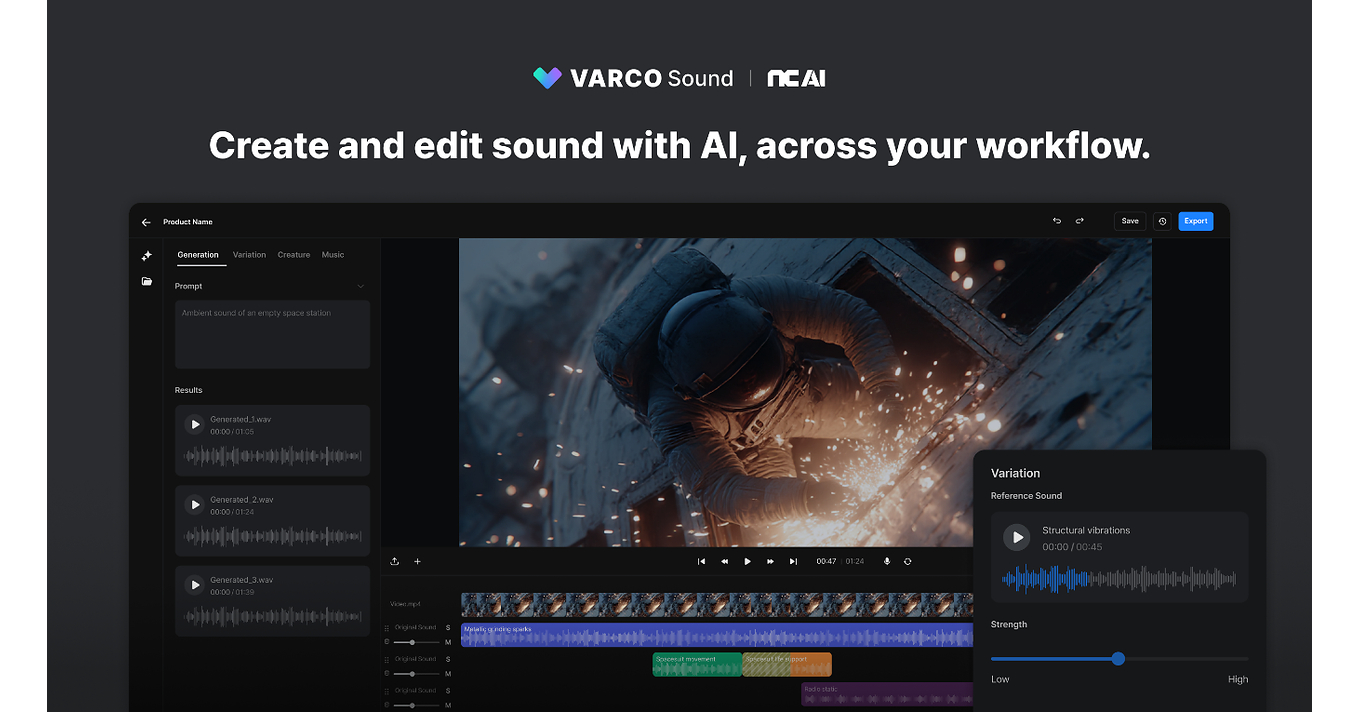The height and width of the screenshot is (712, 1360).
Task: Solo the Spacesuit movement track
Action: coord(448,659)
